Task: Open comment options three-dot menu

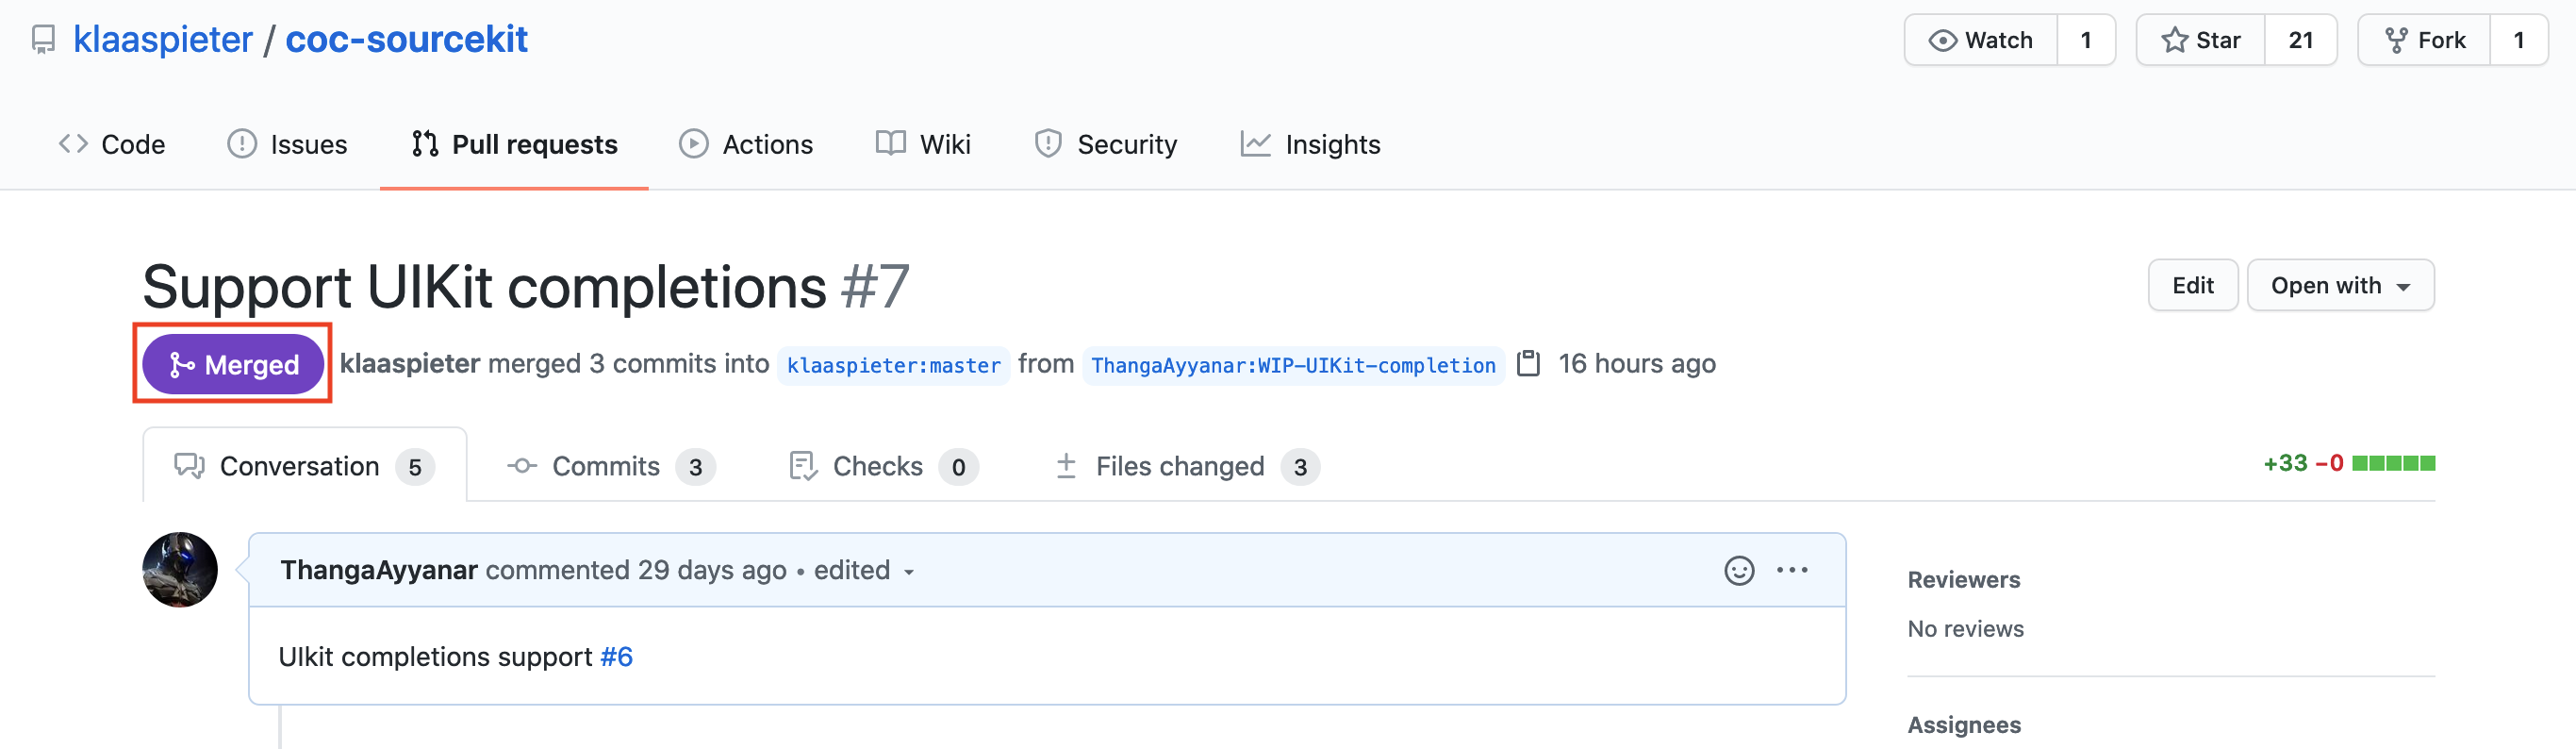Action: (1792, 570)
